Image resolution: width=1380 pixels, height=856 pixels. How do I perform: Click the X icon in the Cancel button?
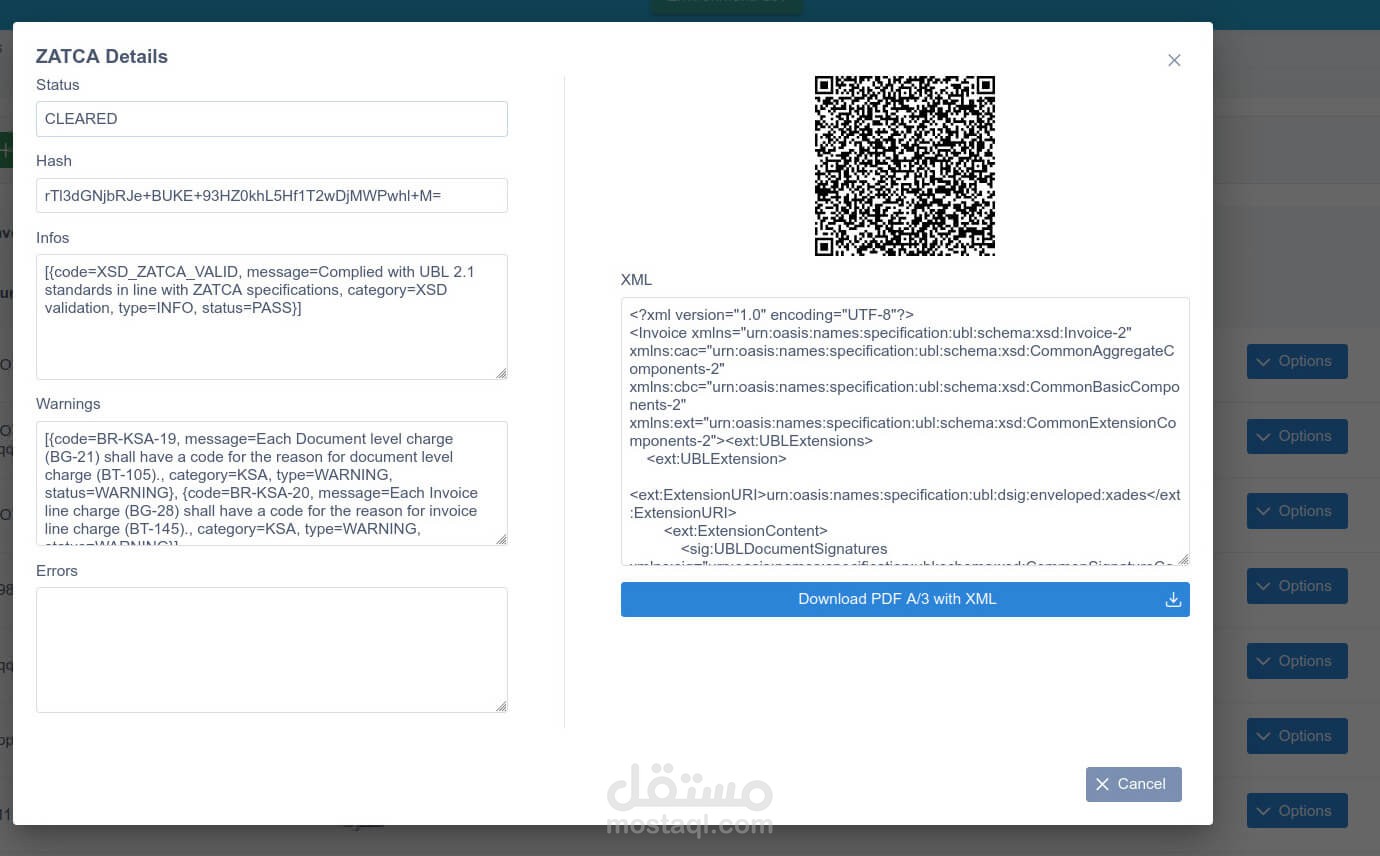pyautogui.click(x=1103, y=784)
